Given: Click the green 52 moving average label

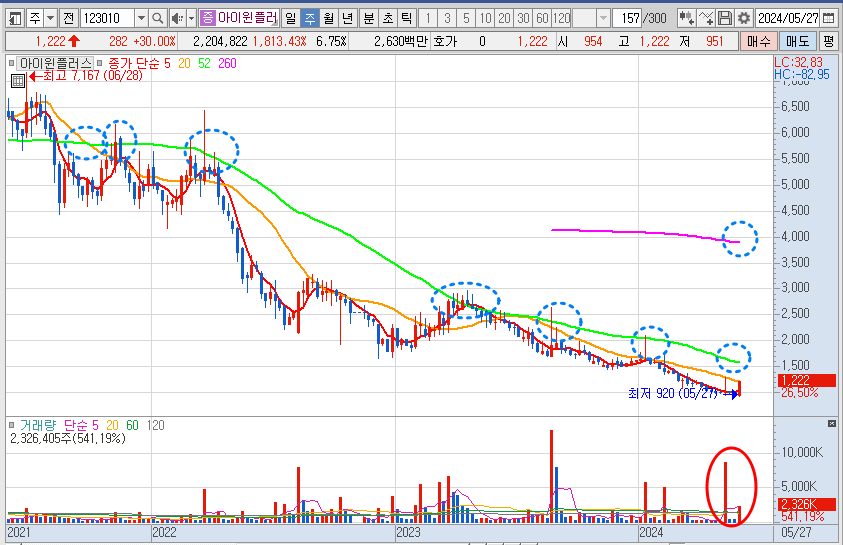Looking at the screenshot, I should (204, 63).
